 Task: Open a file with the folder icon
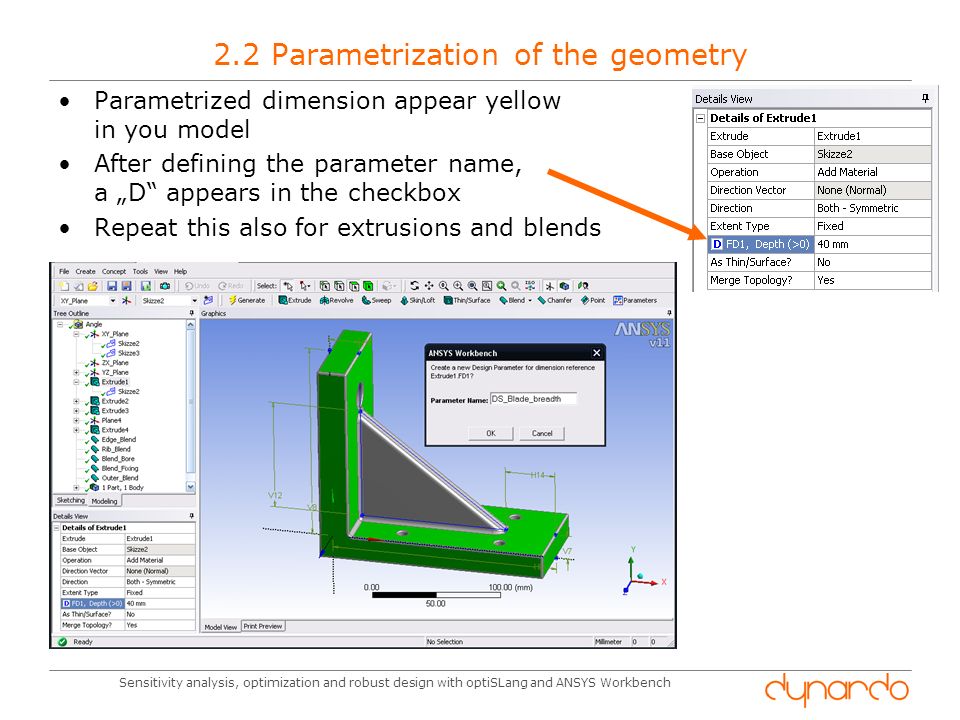pos(92,286)
